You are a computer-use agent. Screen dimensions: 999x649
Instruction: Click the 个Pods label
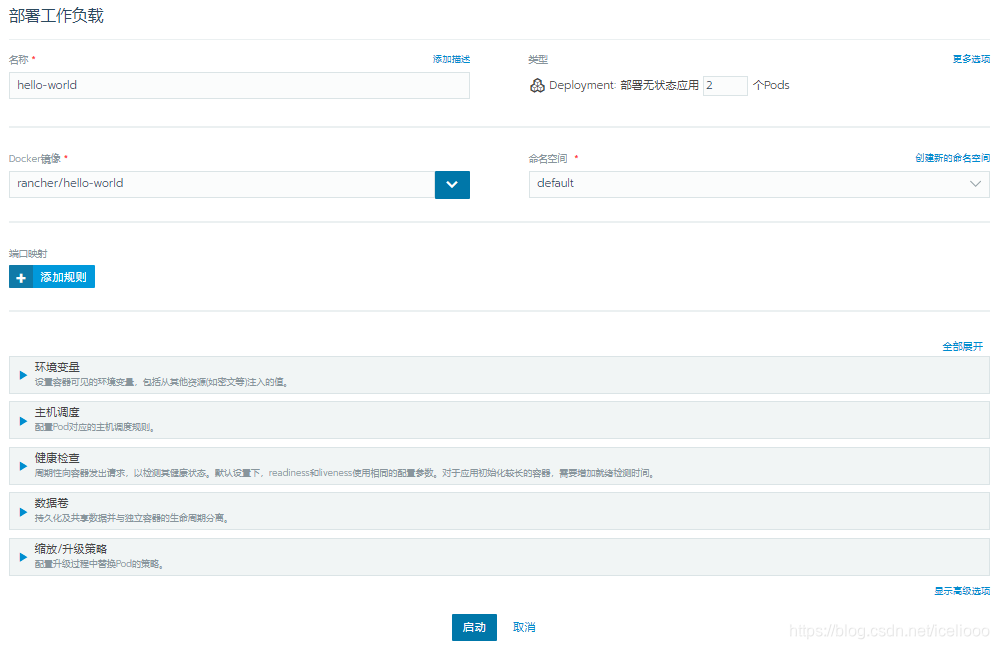tap(771, 85)
